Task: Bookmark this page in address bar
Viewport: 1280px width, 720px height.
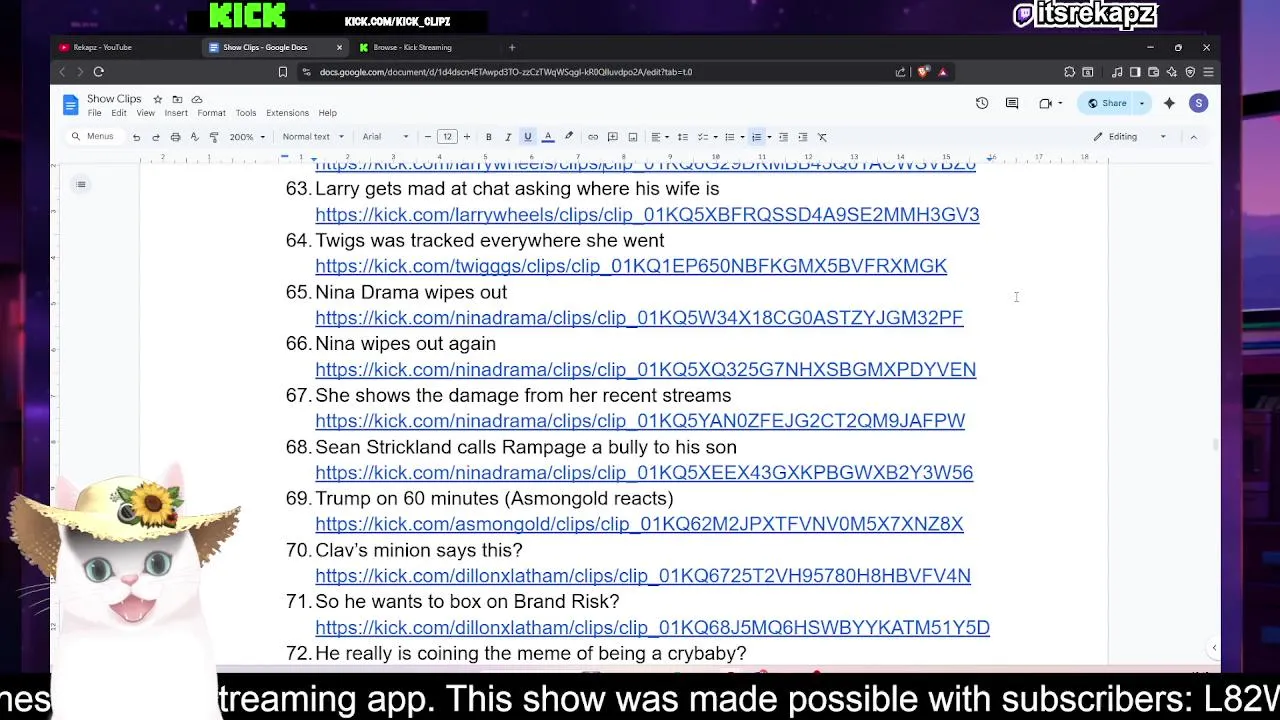Action: [283, 72]
